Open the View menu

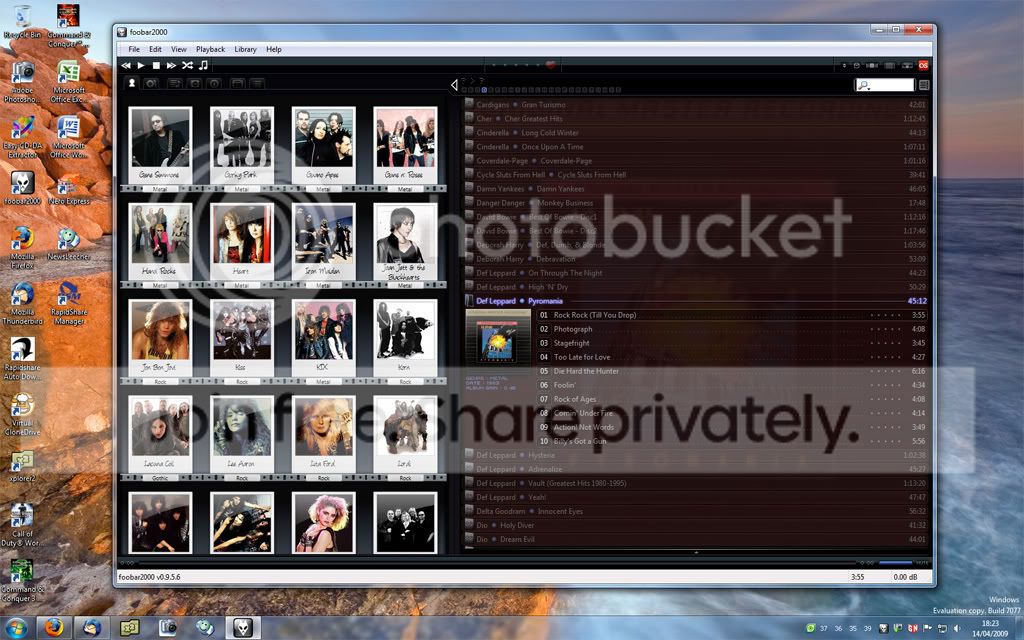178,49
